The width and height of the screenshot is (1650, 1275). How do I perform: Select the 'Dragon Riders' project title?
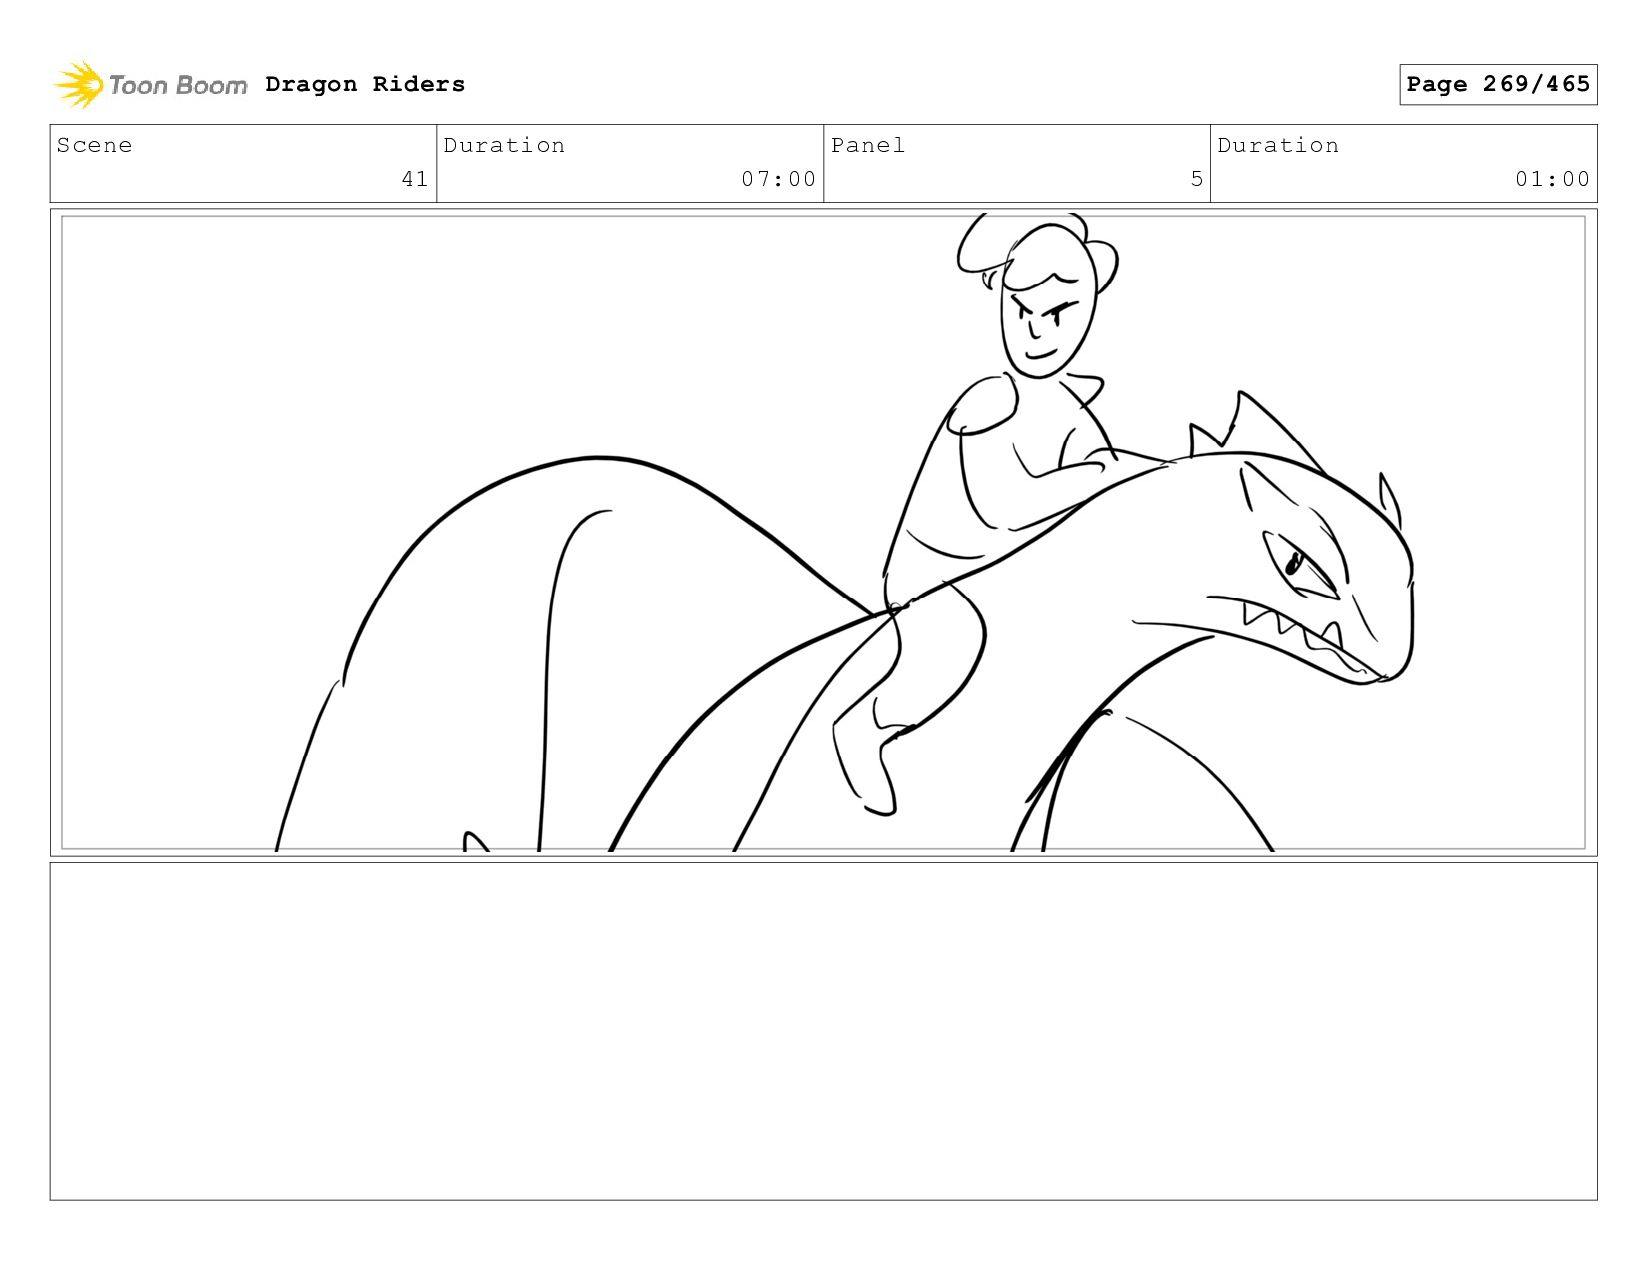[x=365, y=84]
